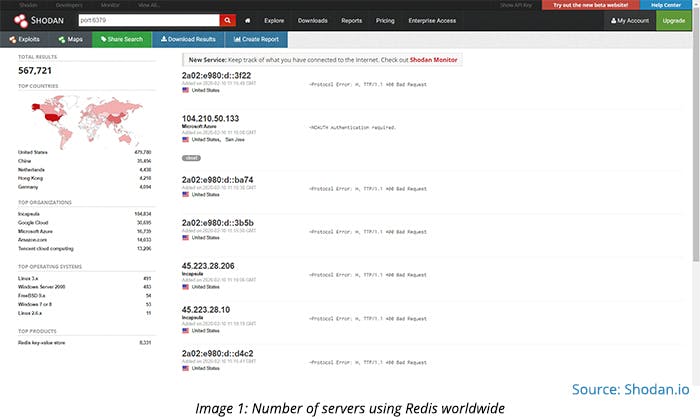Open the Enterprise Access menu item
The width and height of the screenshot is (700, 420).
pyautogui.click(x=432, y=21)
